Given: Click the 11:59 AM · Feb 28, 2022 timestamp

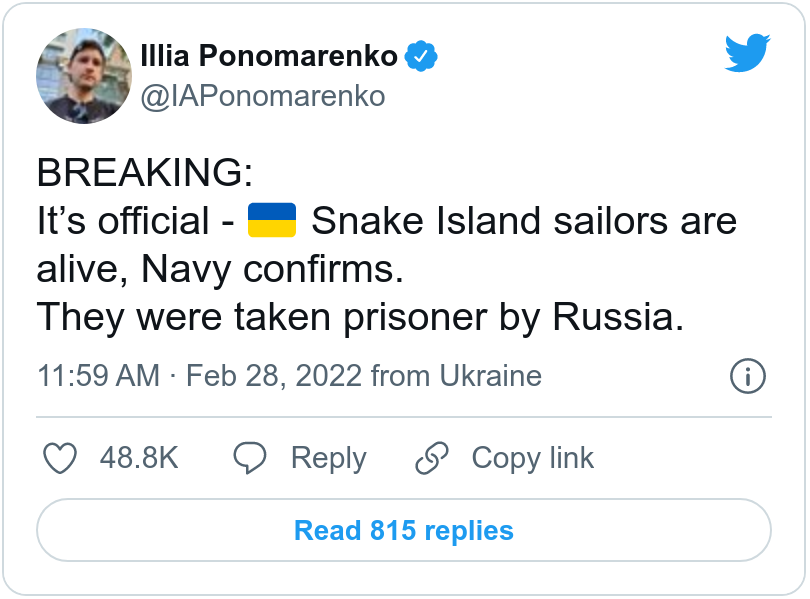Looking at the screenshot, I should coord(199,376).
